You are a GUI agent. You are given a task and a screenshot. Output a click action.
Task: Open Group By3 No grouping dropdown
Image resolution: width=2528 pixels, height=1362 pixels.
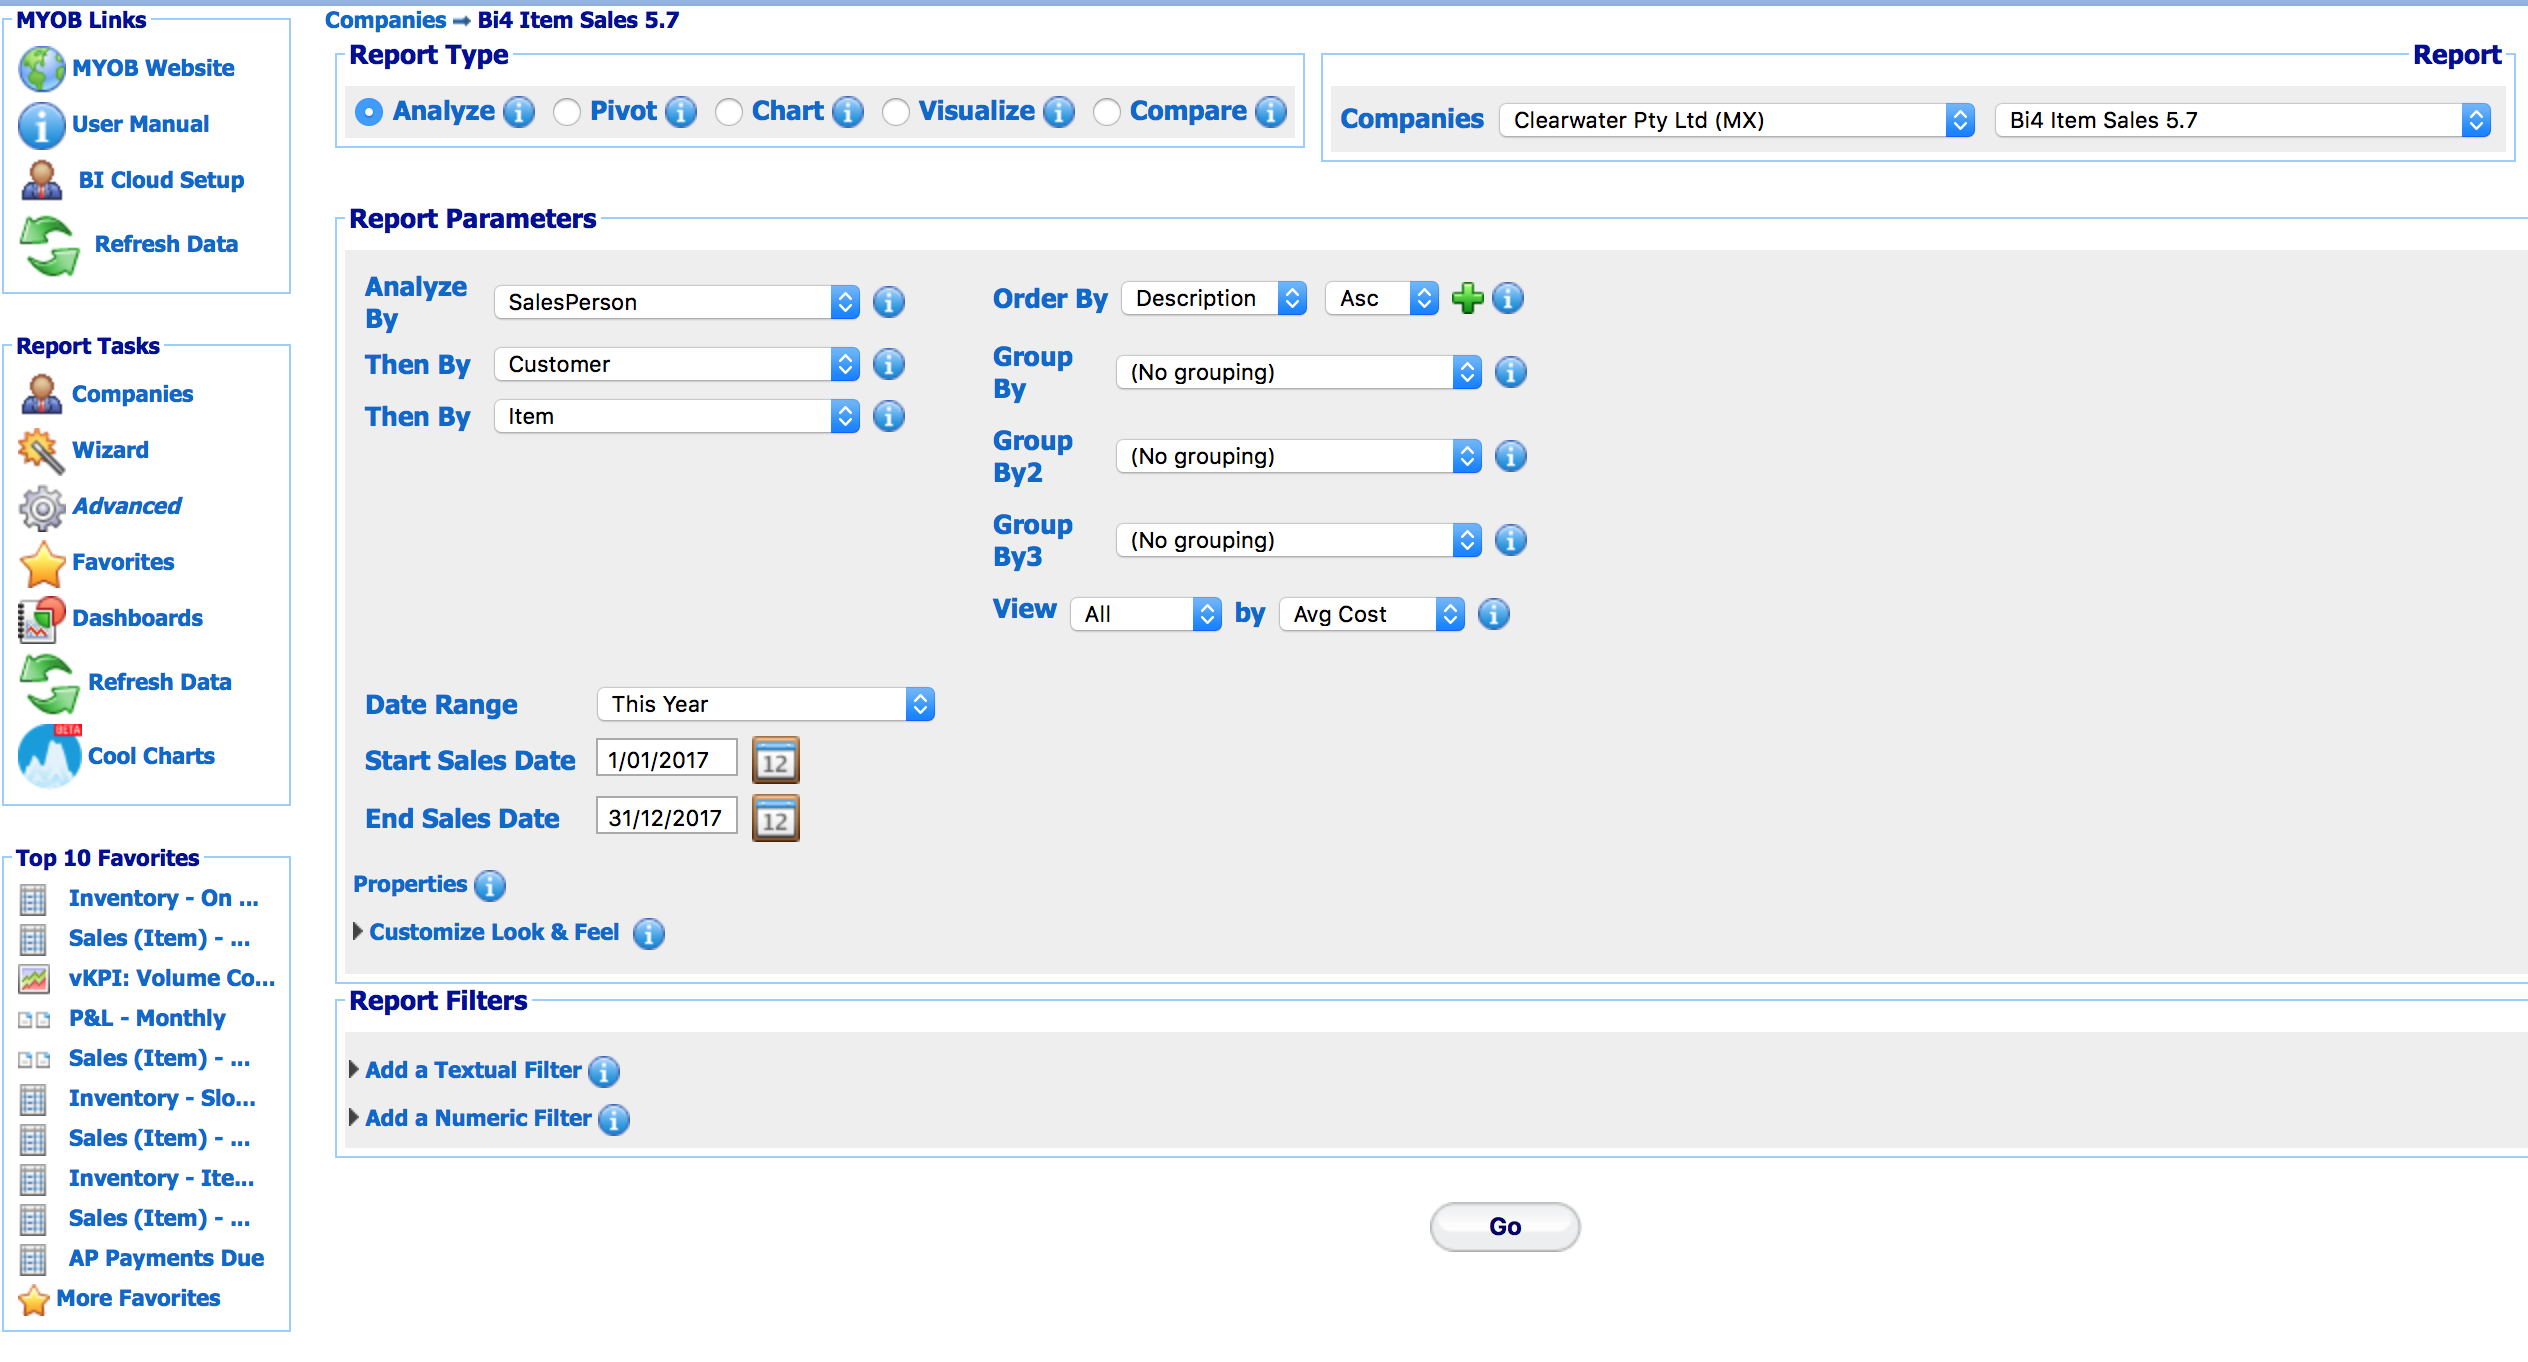(1299, 540)
